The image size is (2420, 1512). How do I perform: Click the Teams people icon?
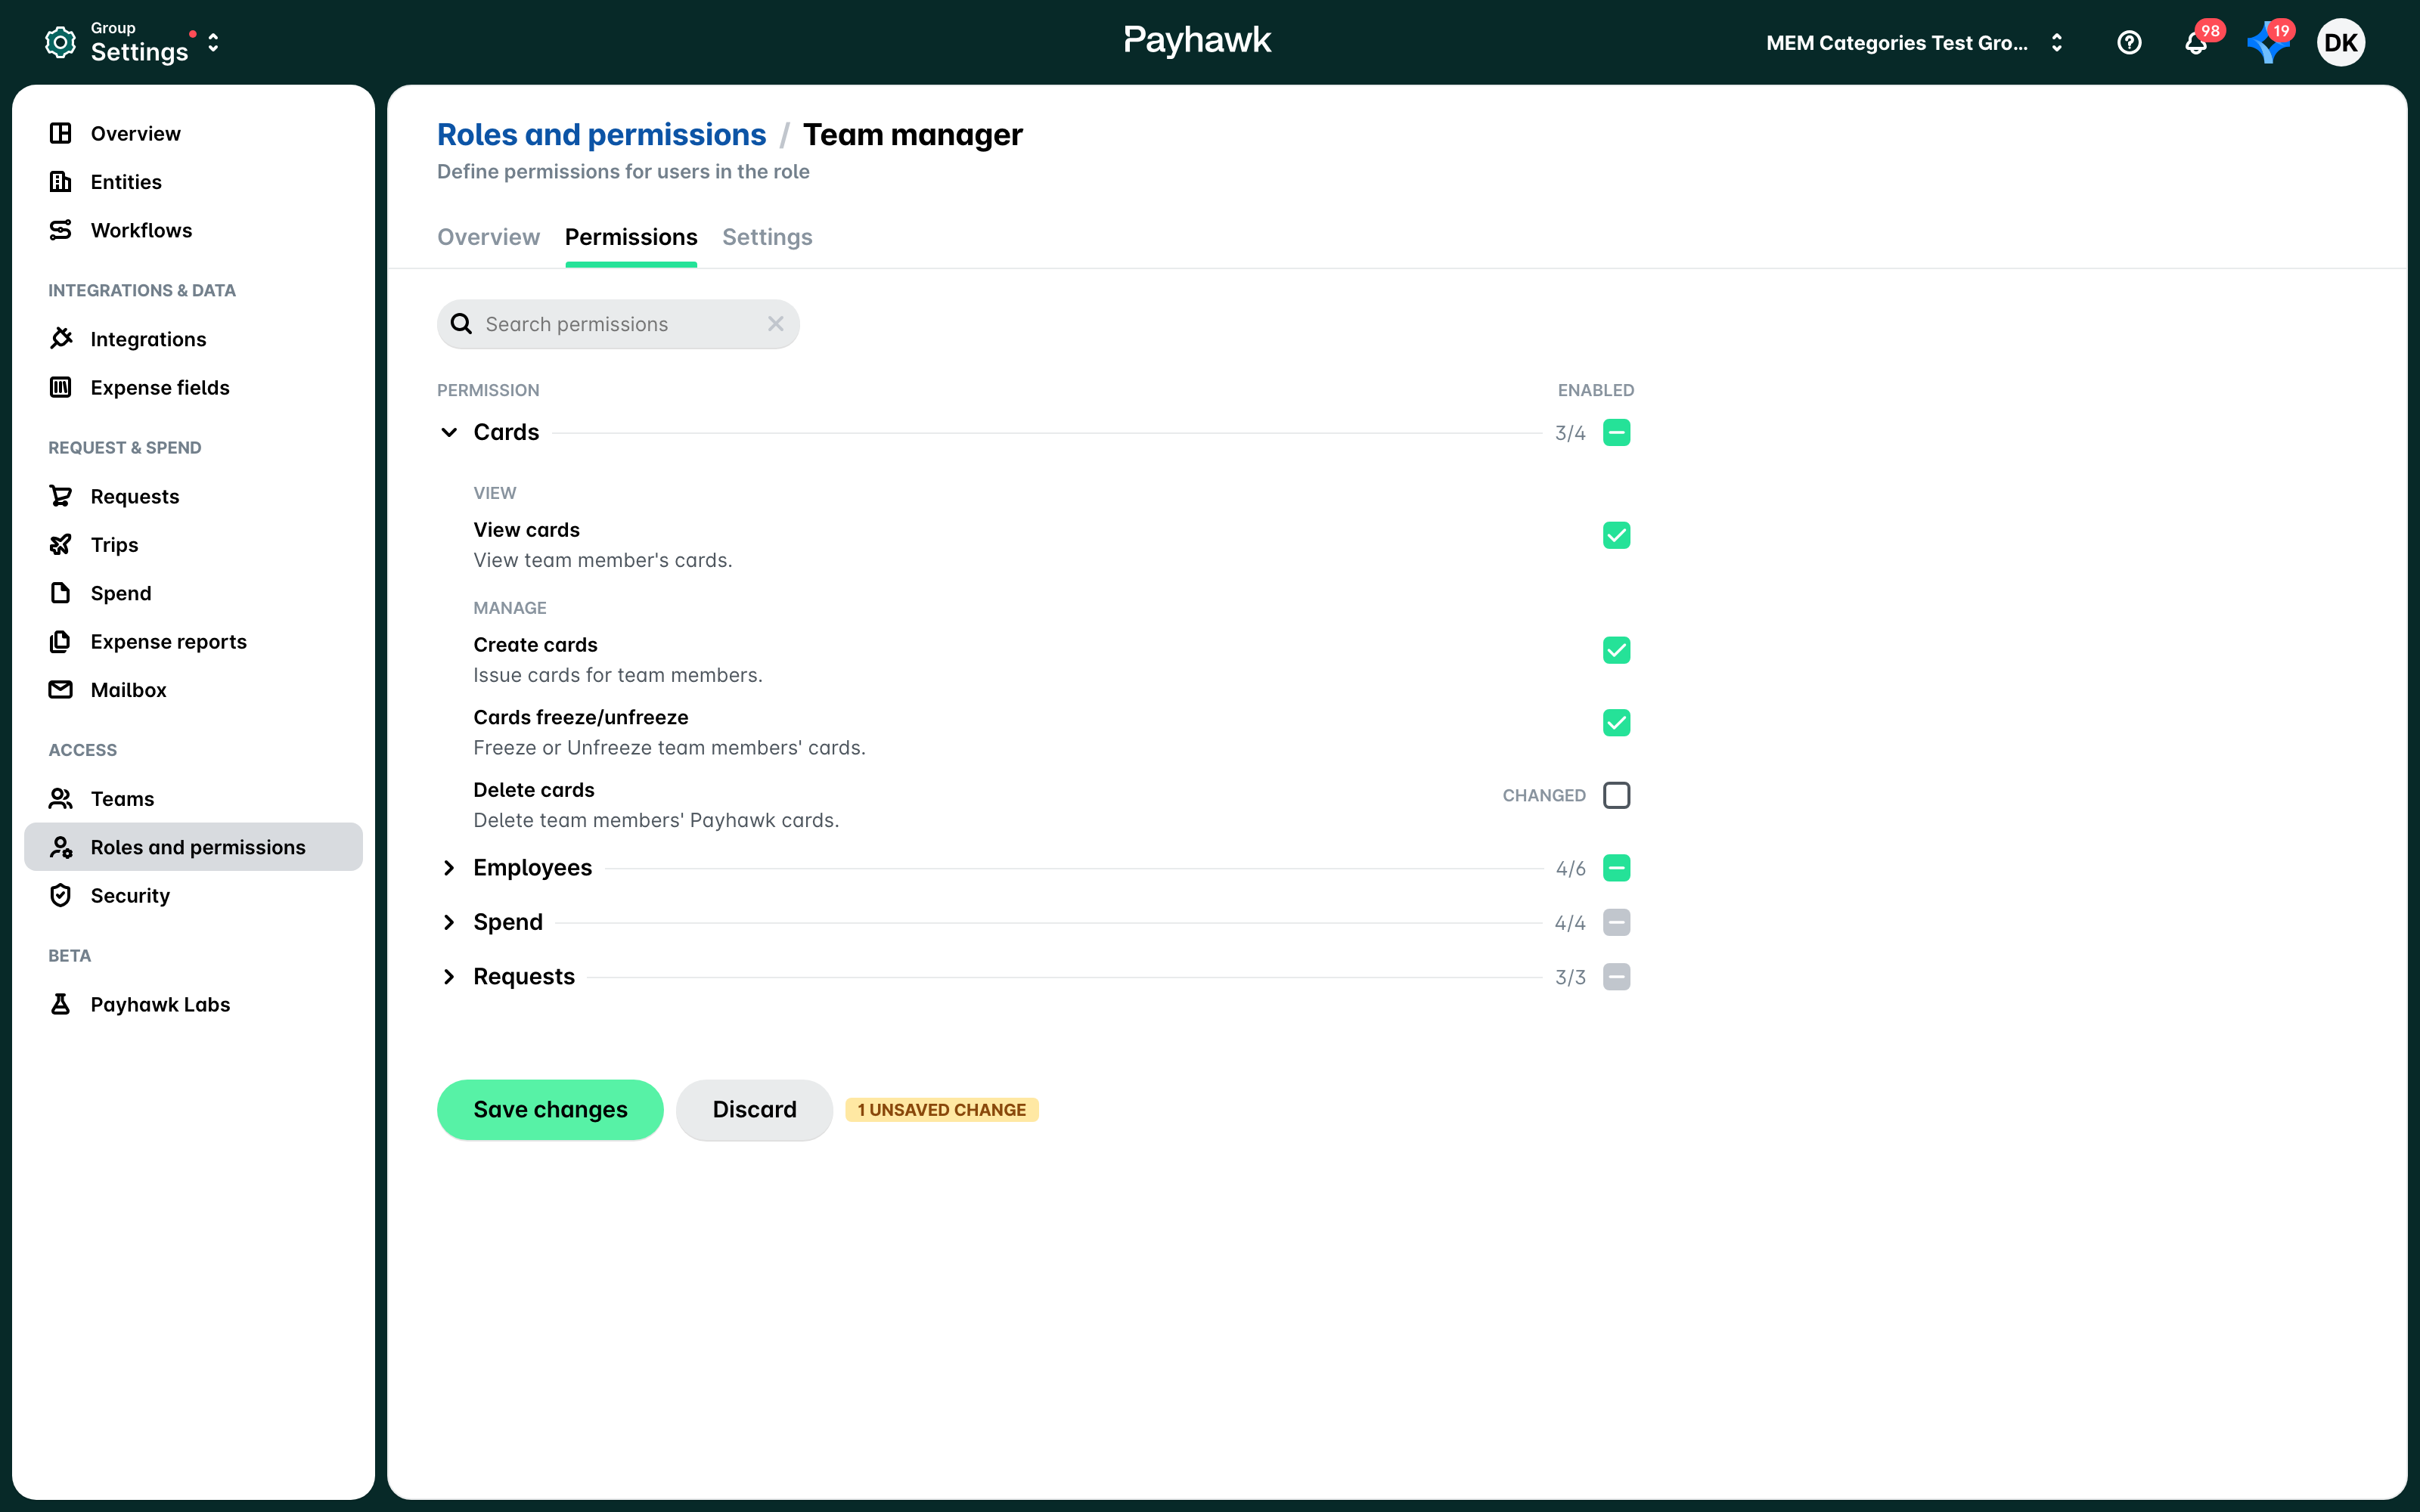point(60,798)
